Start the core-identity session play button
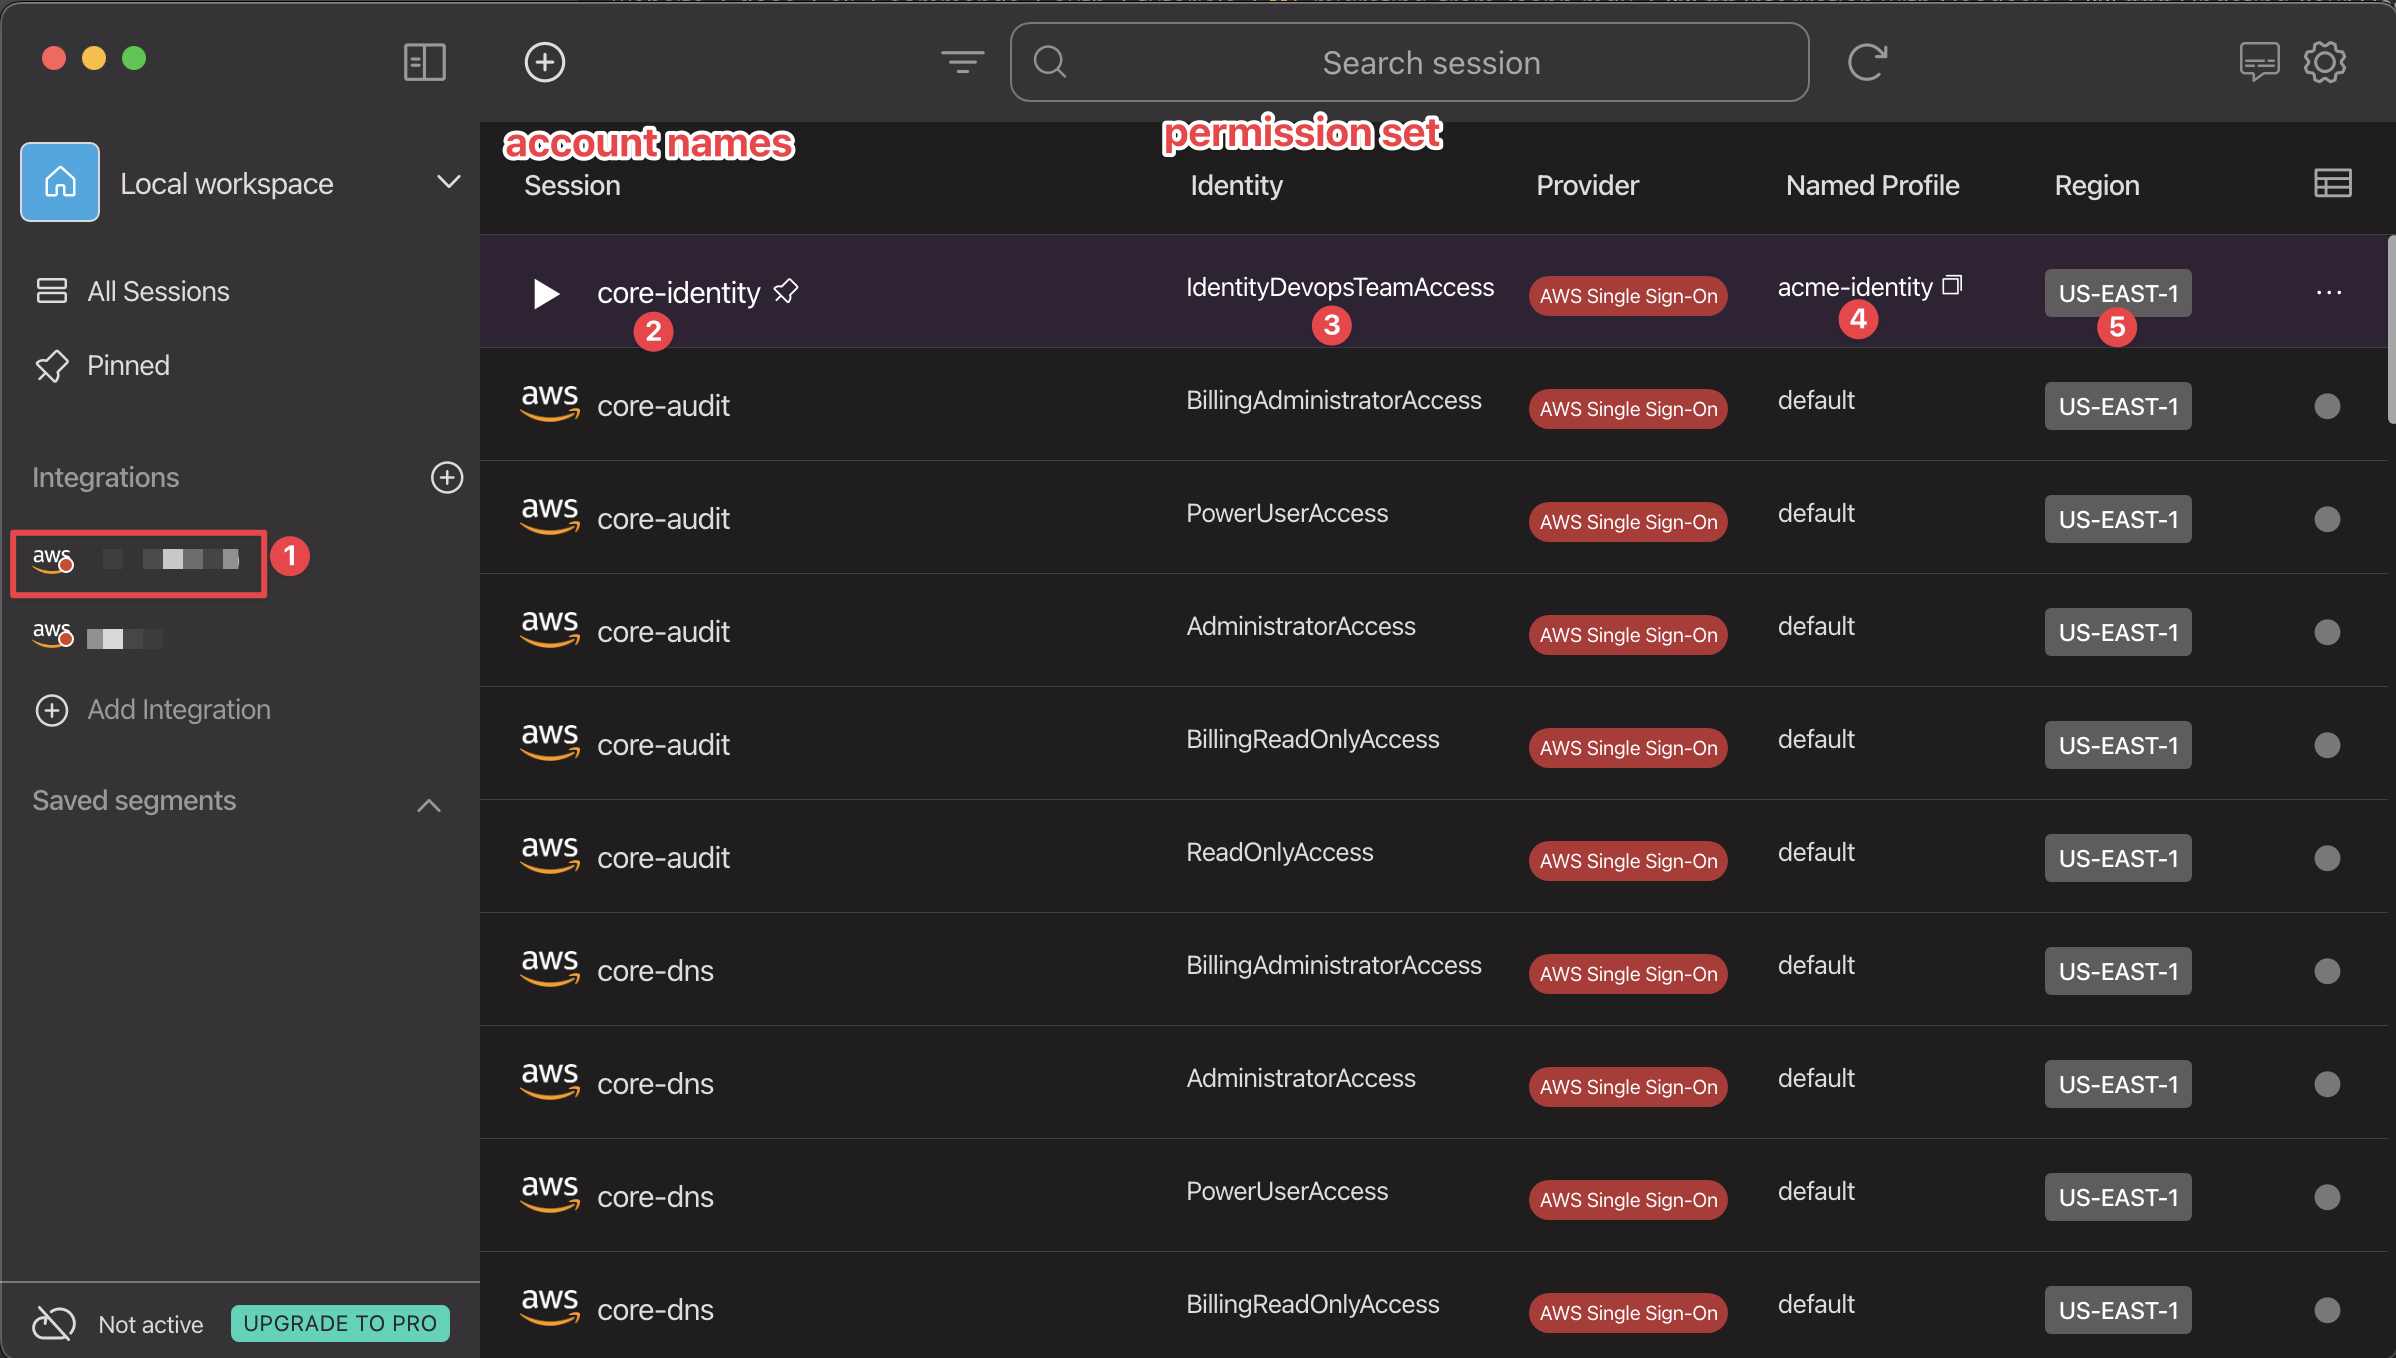 point(546,293)
